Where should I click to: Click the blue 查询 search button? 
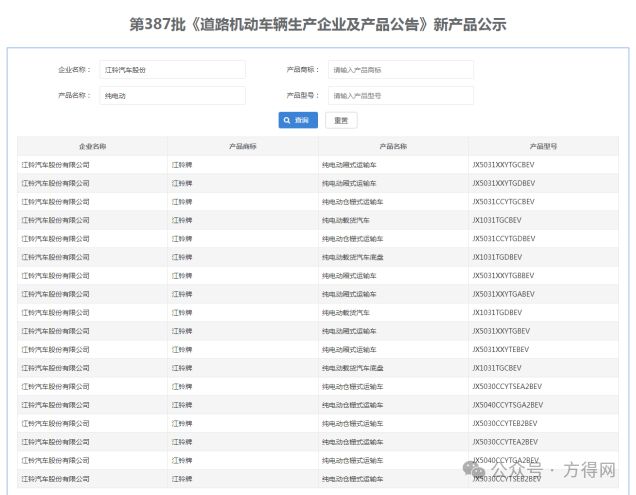coord(298,120)
